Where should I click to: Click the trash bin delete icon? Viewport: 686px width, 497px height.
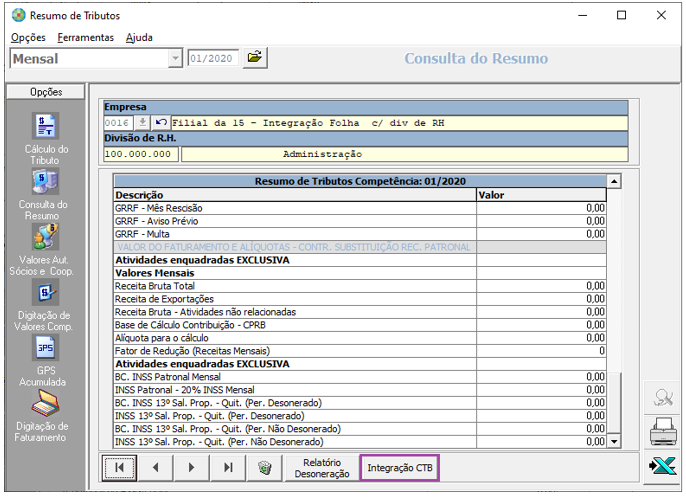[x=264, y=468]
